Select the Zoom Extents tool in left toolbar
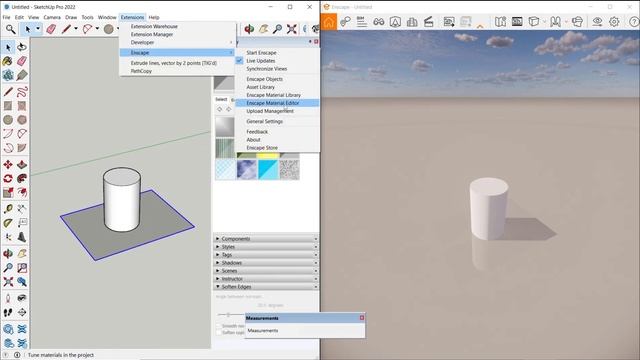Viewport: 640px width, 360px height. pyautogui.click(x=8, y=282)
